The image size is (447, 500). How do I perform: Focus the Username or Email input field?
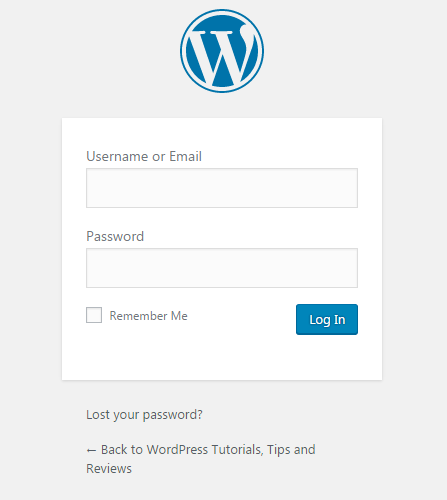pyautogui.click(x=222, y=188)
